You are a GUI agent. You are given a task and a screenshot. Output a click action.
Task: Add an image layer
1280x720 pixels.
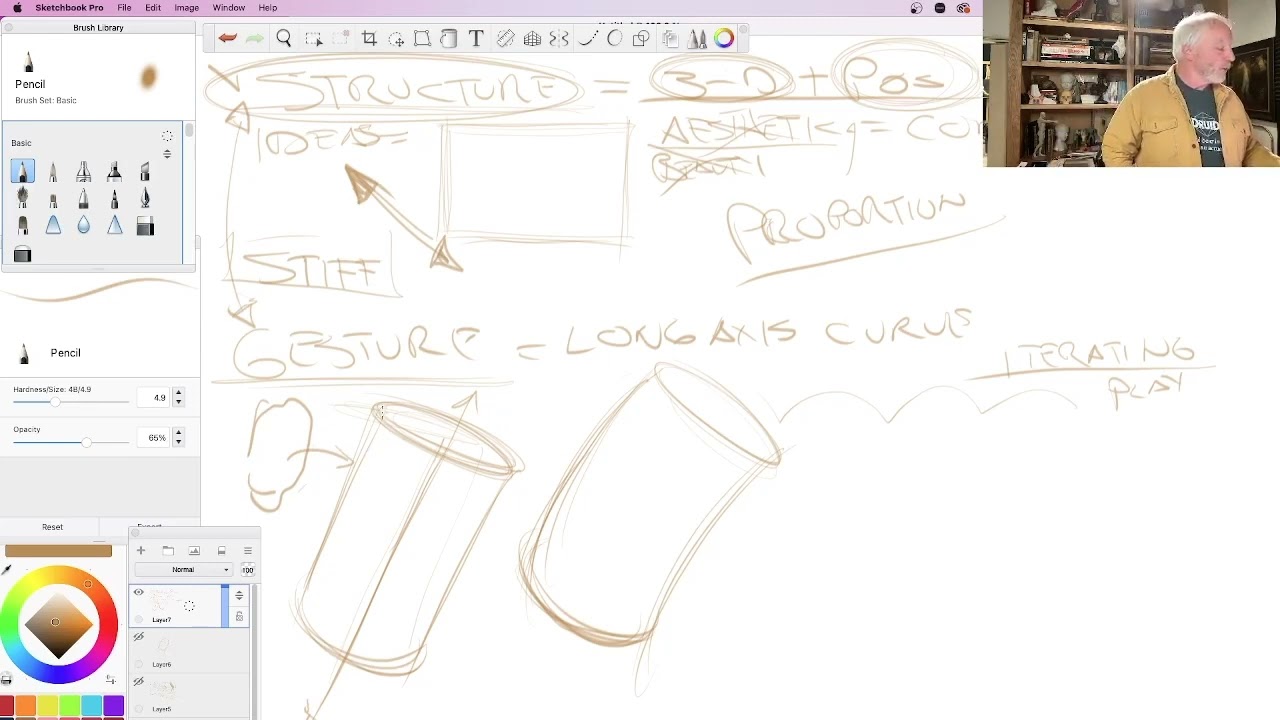pos(194,551)
